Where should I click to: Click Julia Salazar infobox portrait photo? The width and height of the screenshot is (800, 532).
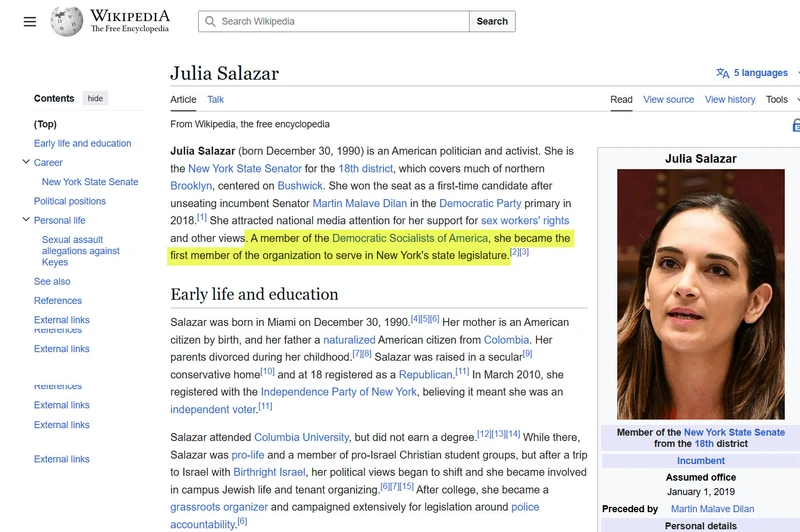click(701, 294)
